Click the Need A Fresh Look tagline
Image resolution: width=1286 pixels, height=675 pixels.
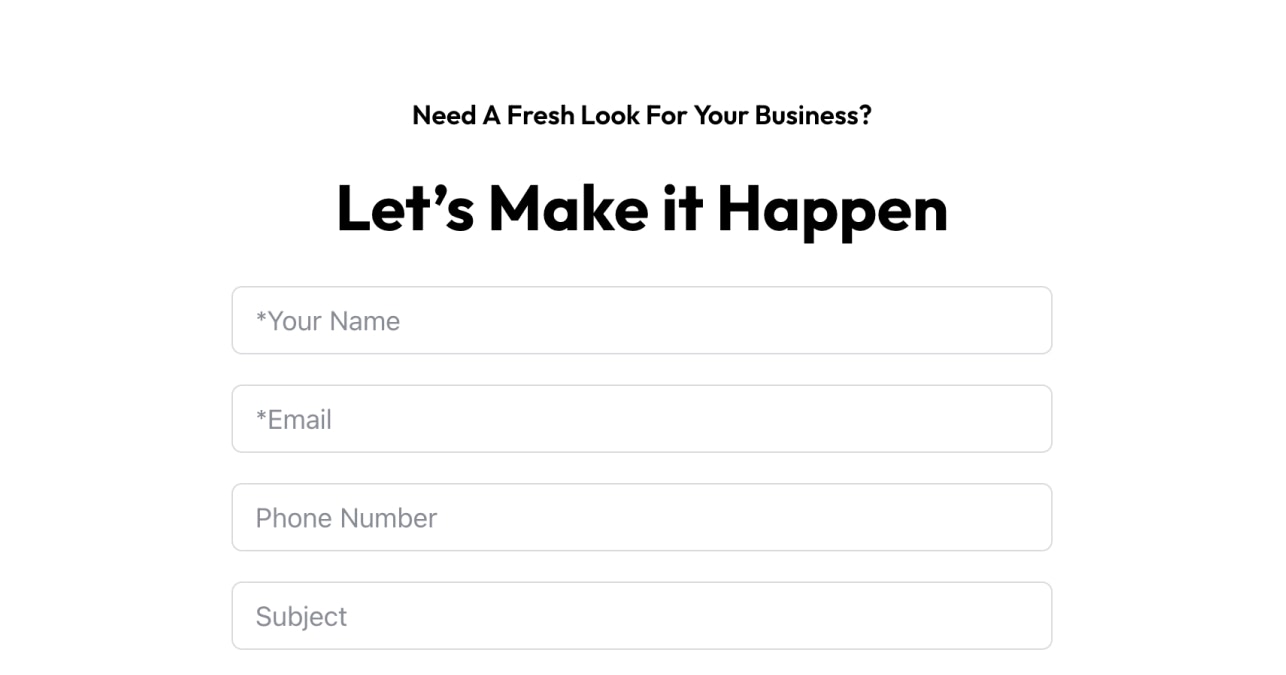tap(642, 115)
